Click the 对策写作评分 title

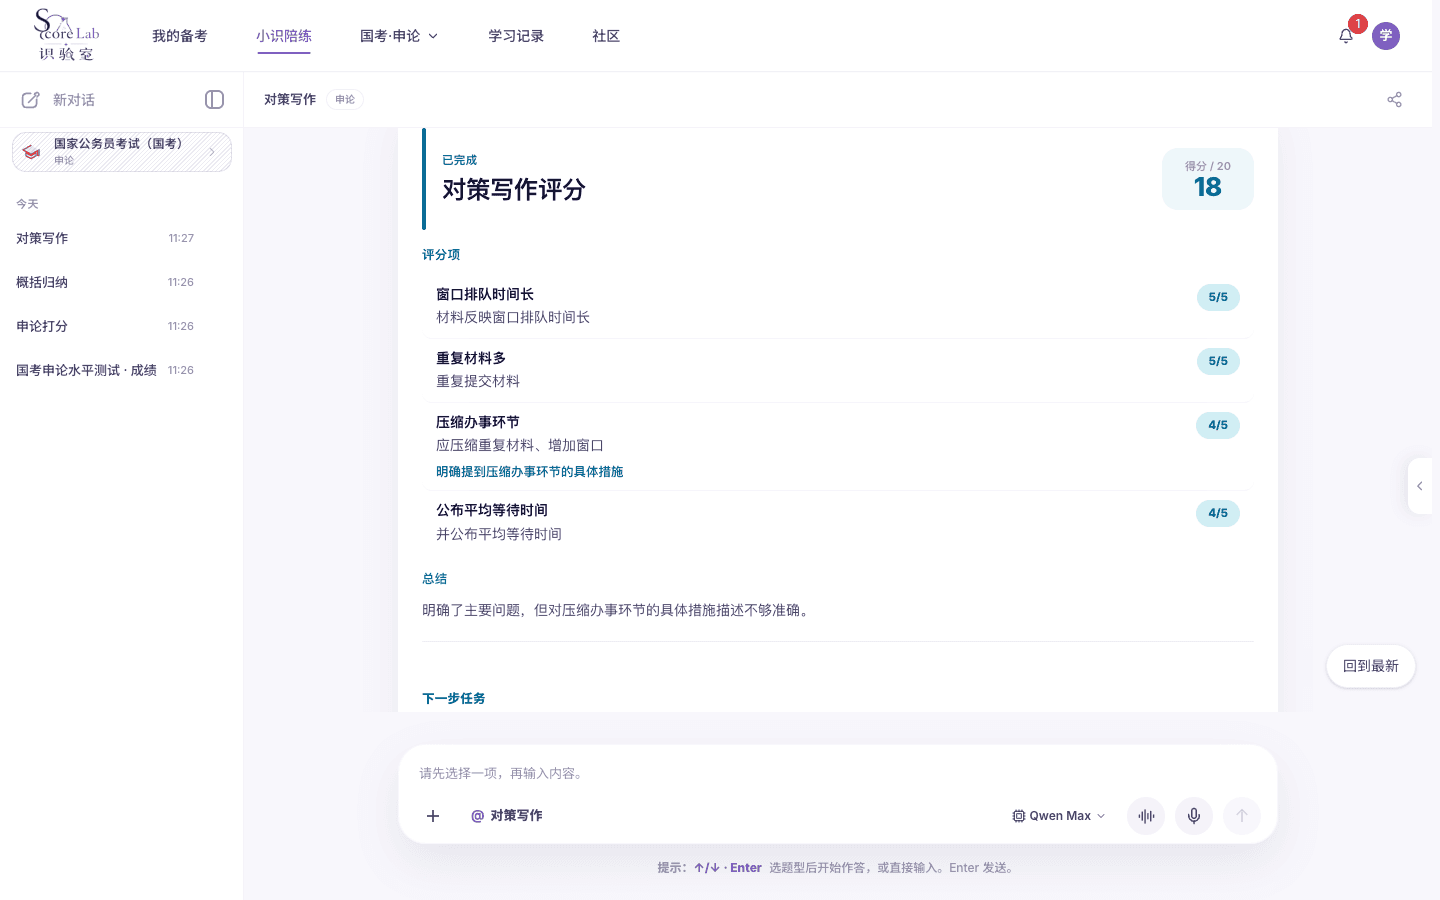click(514, 190)
